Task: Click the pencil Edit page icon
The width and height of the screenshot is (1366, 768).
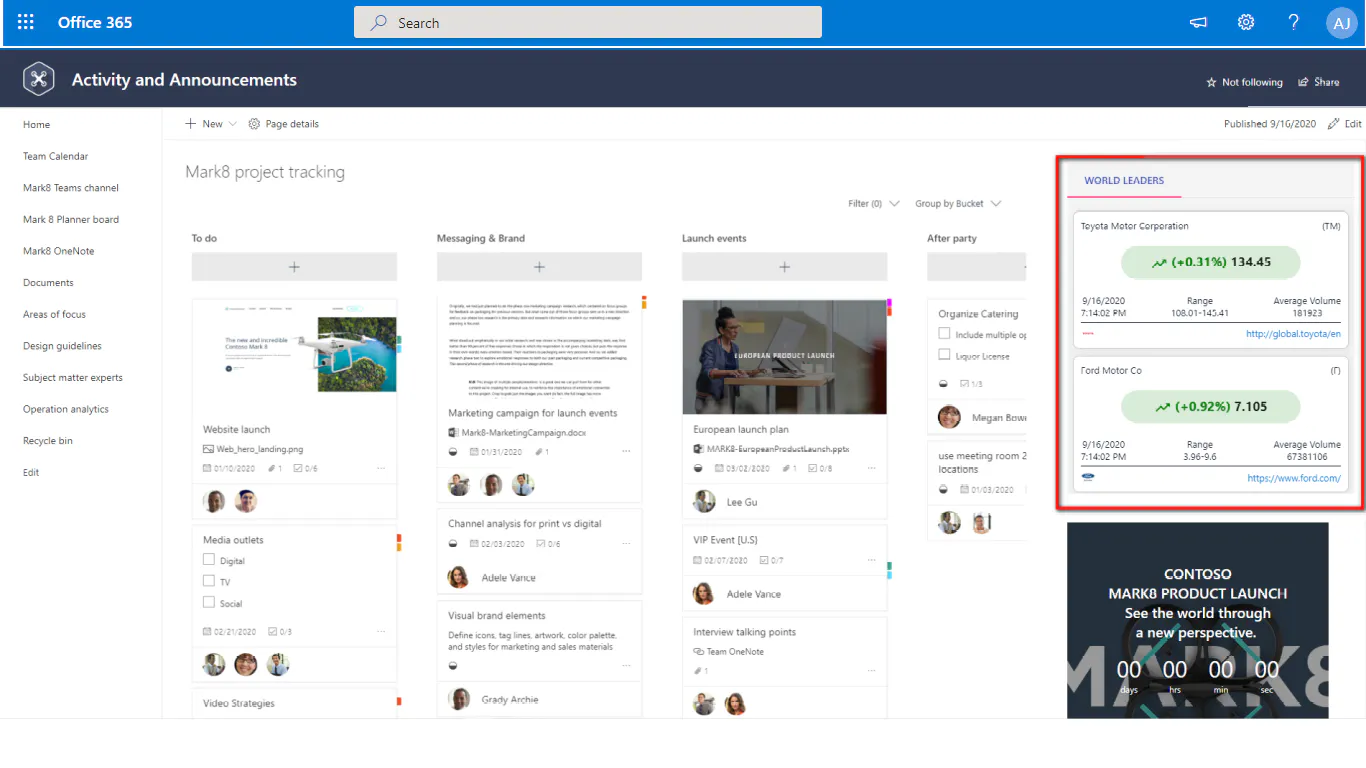Action: tap(1333, 124)
